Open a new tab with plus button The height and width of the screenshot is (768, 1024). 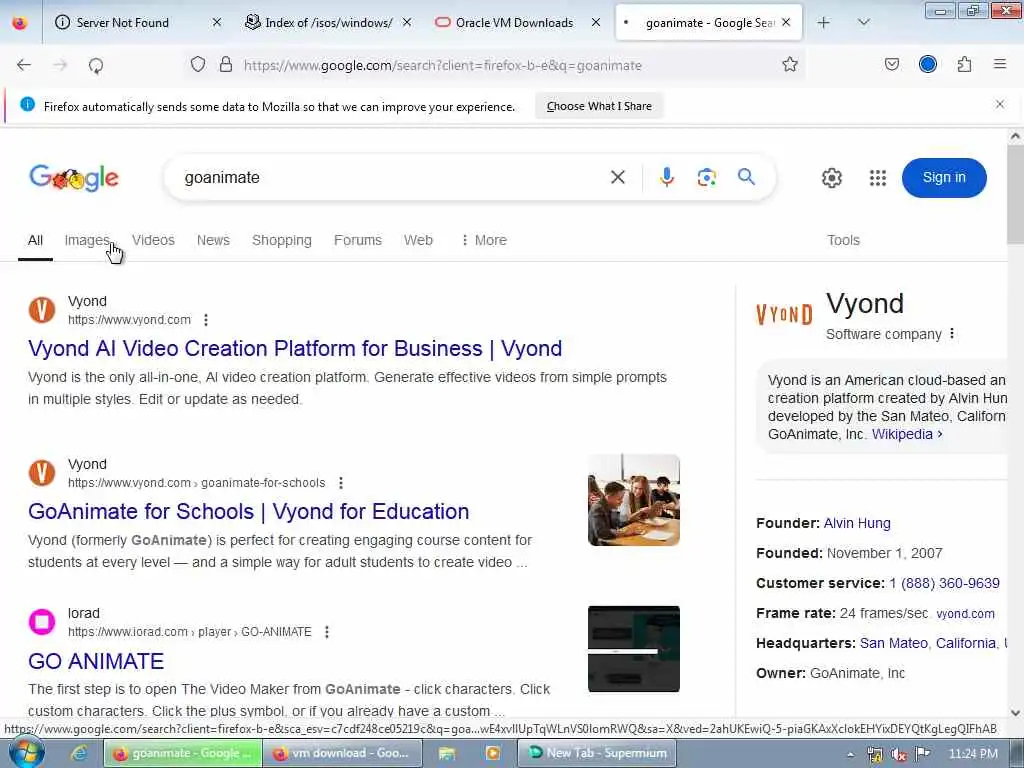pos(824,22)
